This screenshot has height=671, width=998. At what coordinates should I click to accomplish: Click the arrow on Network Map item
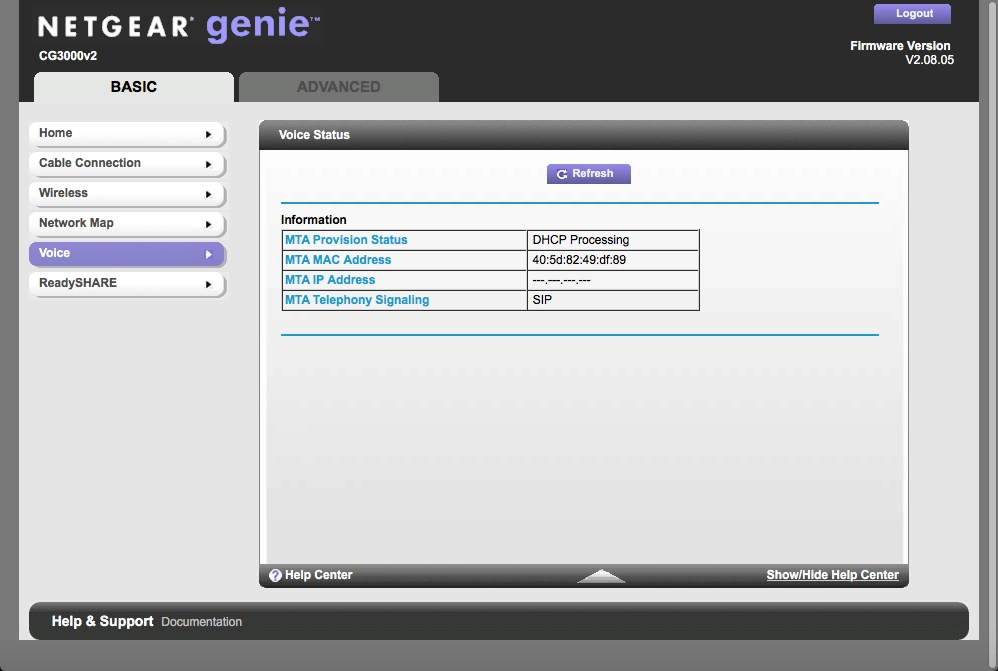coord(208,224)
